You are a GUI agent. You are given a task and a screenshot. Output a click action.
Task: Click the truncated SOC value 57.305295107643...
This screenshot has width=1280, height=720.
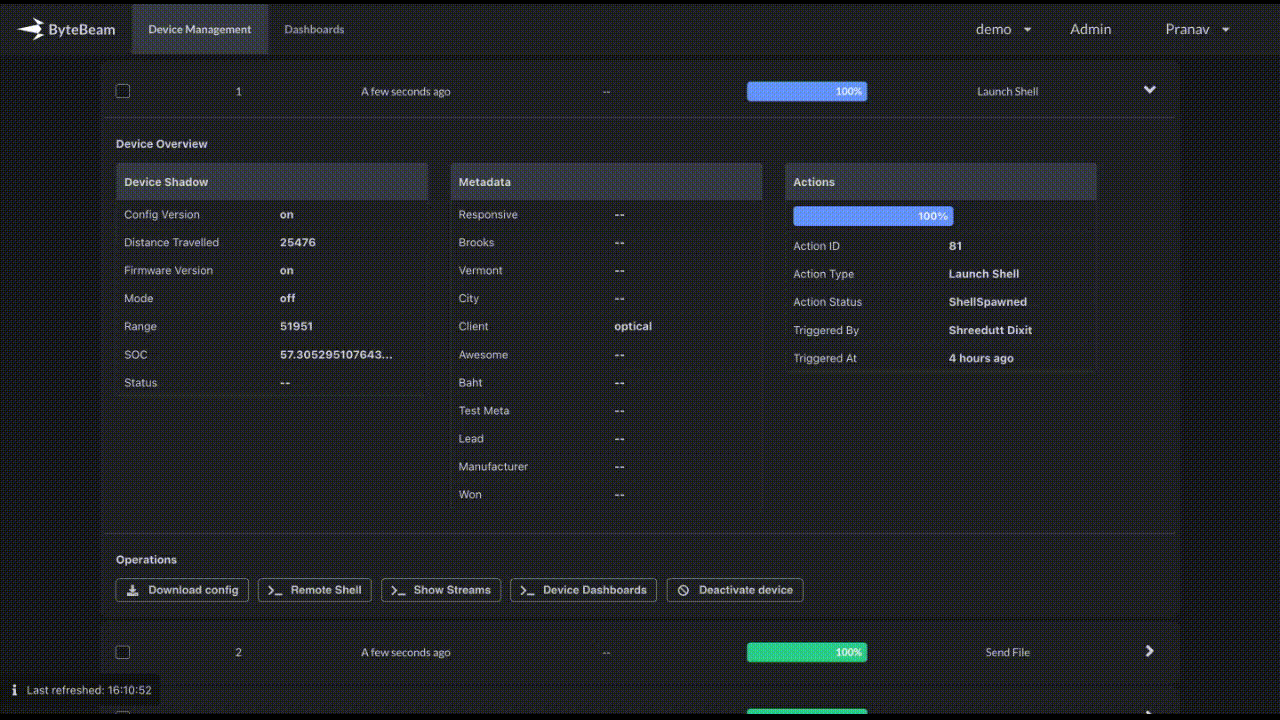pos(336,355)
